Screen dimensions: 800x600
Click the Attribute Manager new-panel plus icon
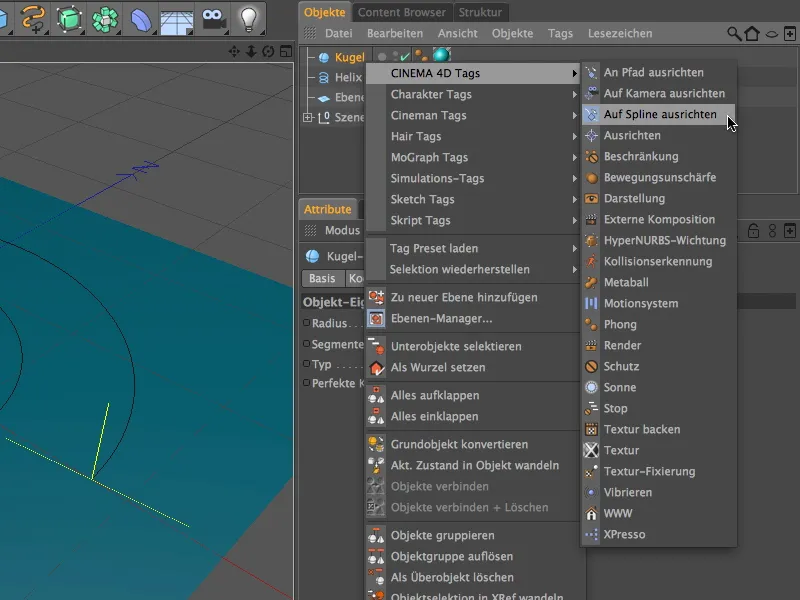click(790, 231)
